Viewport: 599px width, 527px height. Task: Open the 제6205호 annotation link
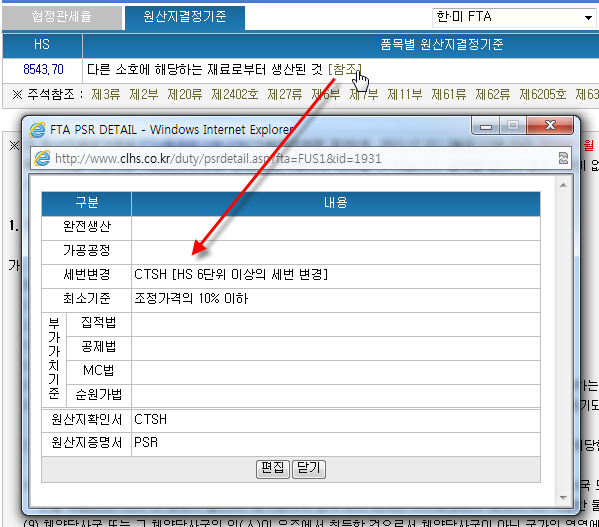[542, 94]
